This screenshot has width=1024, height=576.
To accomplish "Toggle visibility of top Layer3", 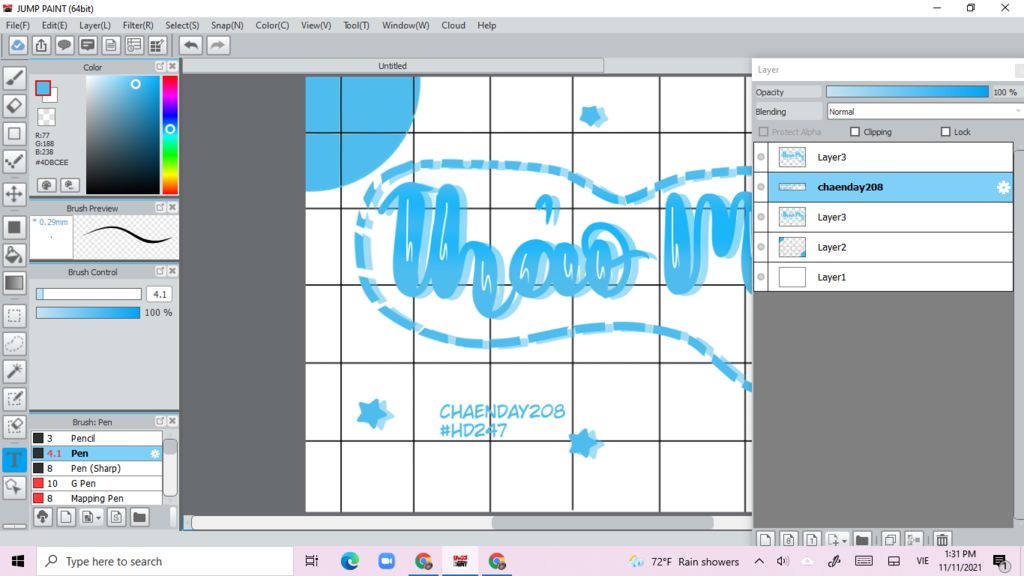I will (x=761, y=157).
